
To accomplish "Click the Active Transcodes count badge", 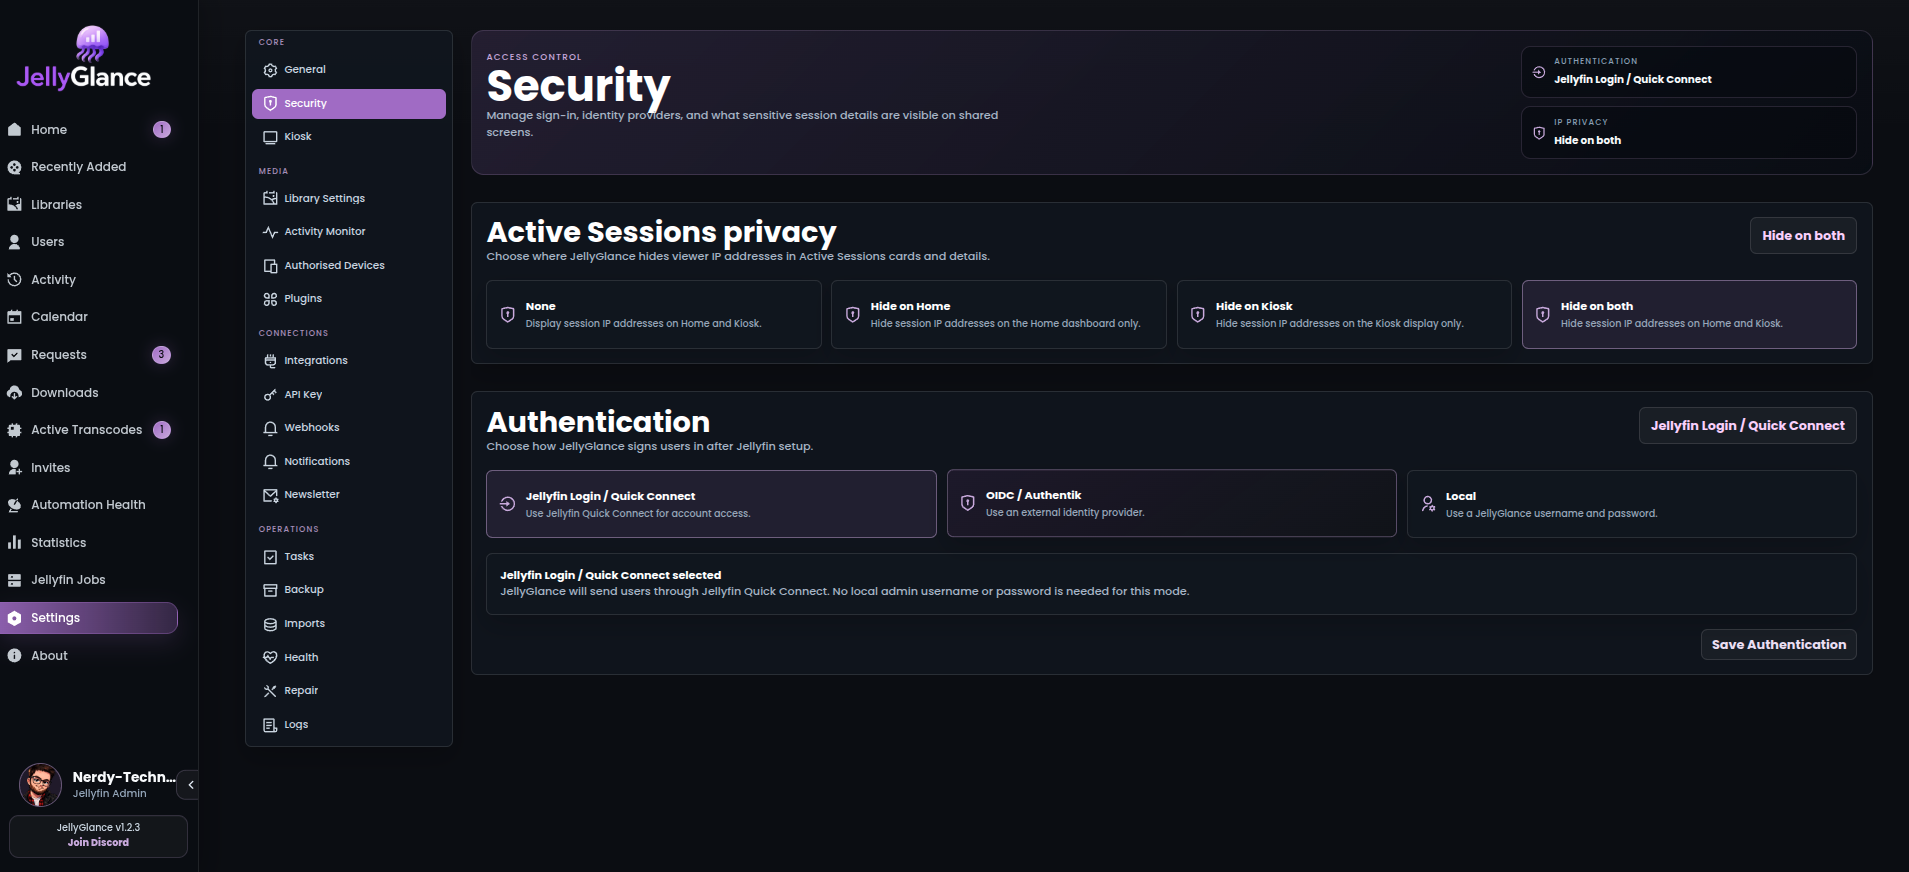I will pyautogui.click(x=161, y=430).
